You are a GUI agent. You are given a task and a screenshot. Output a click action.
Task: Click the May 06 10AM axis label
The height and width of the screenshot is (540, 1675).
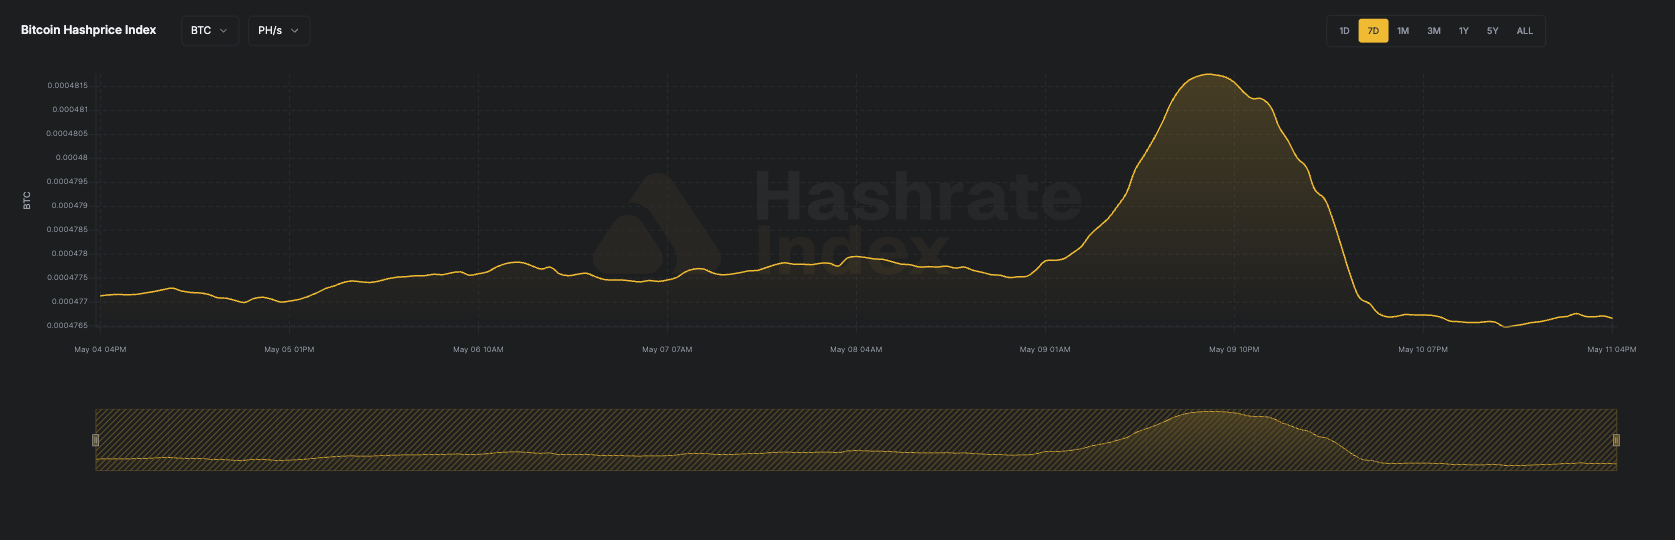click(478, 350)
